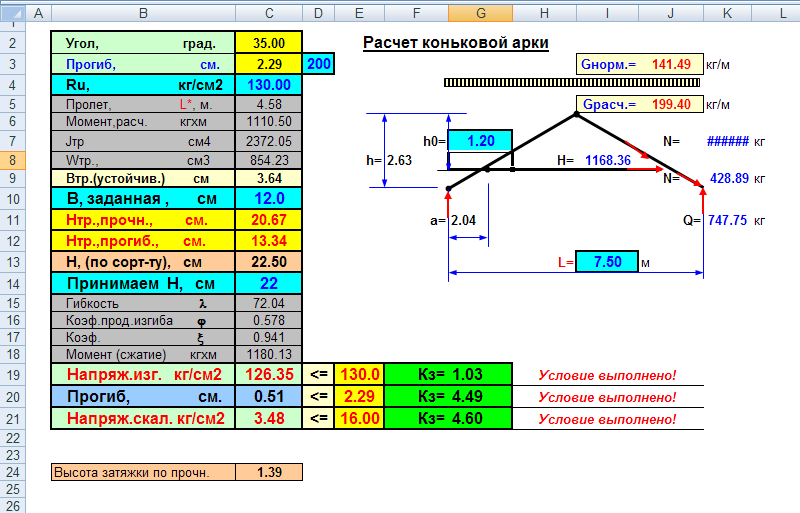The image size is (800, 513).
Task: Click the span L= 7.50 cell
Action: point(607,262)
